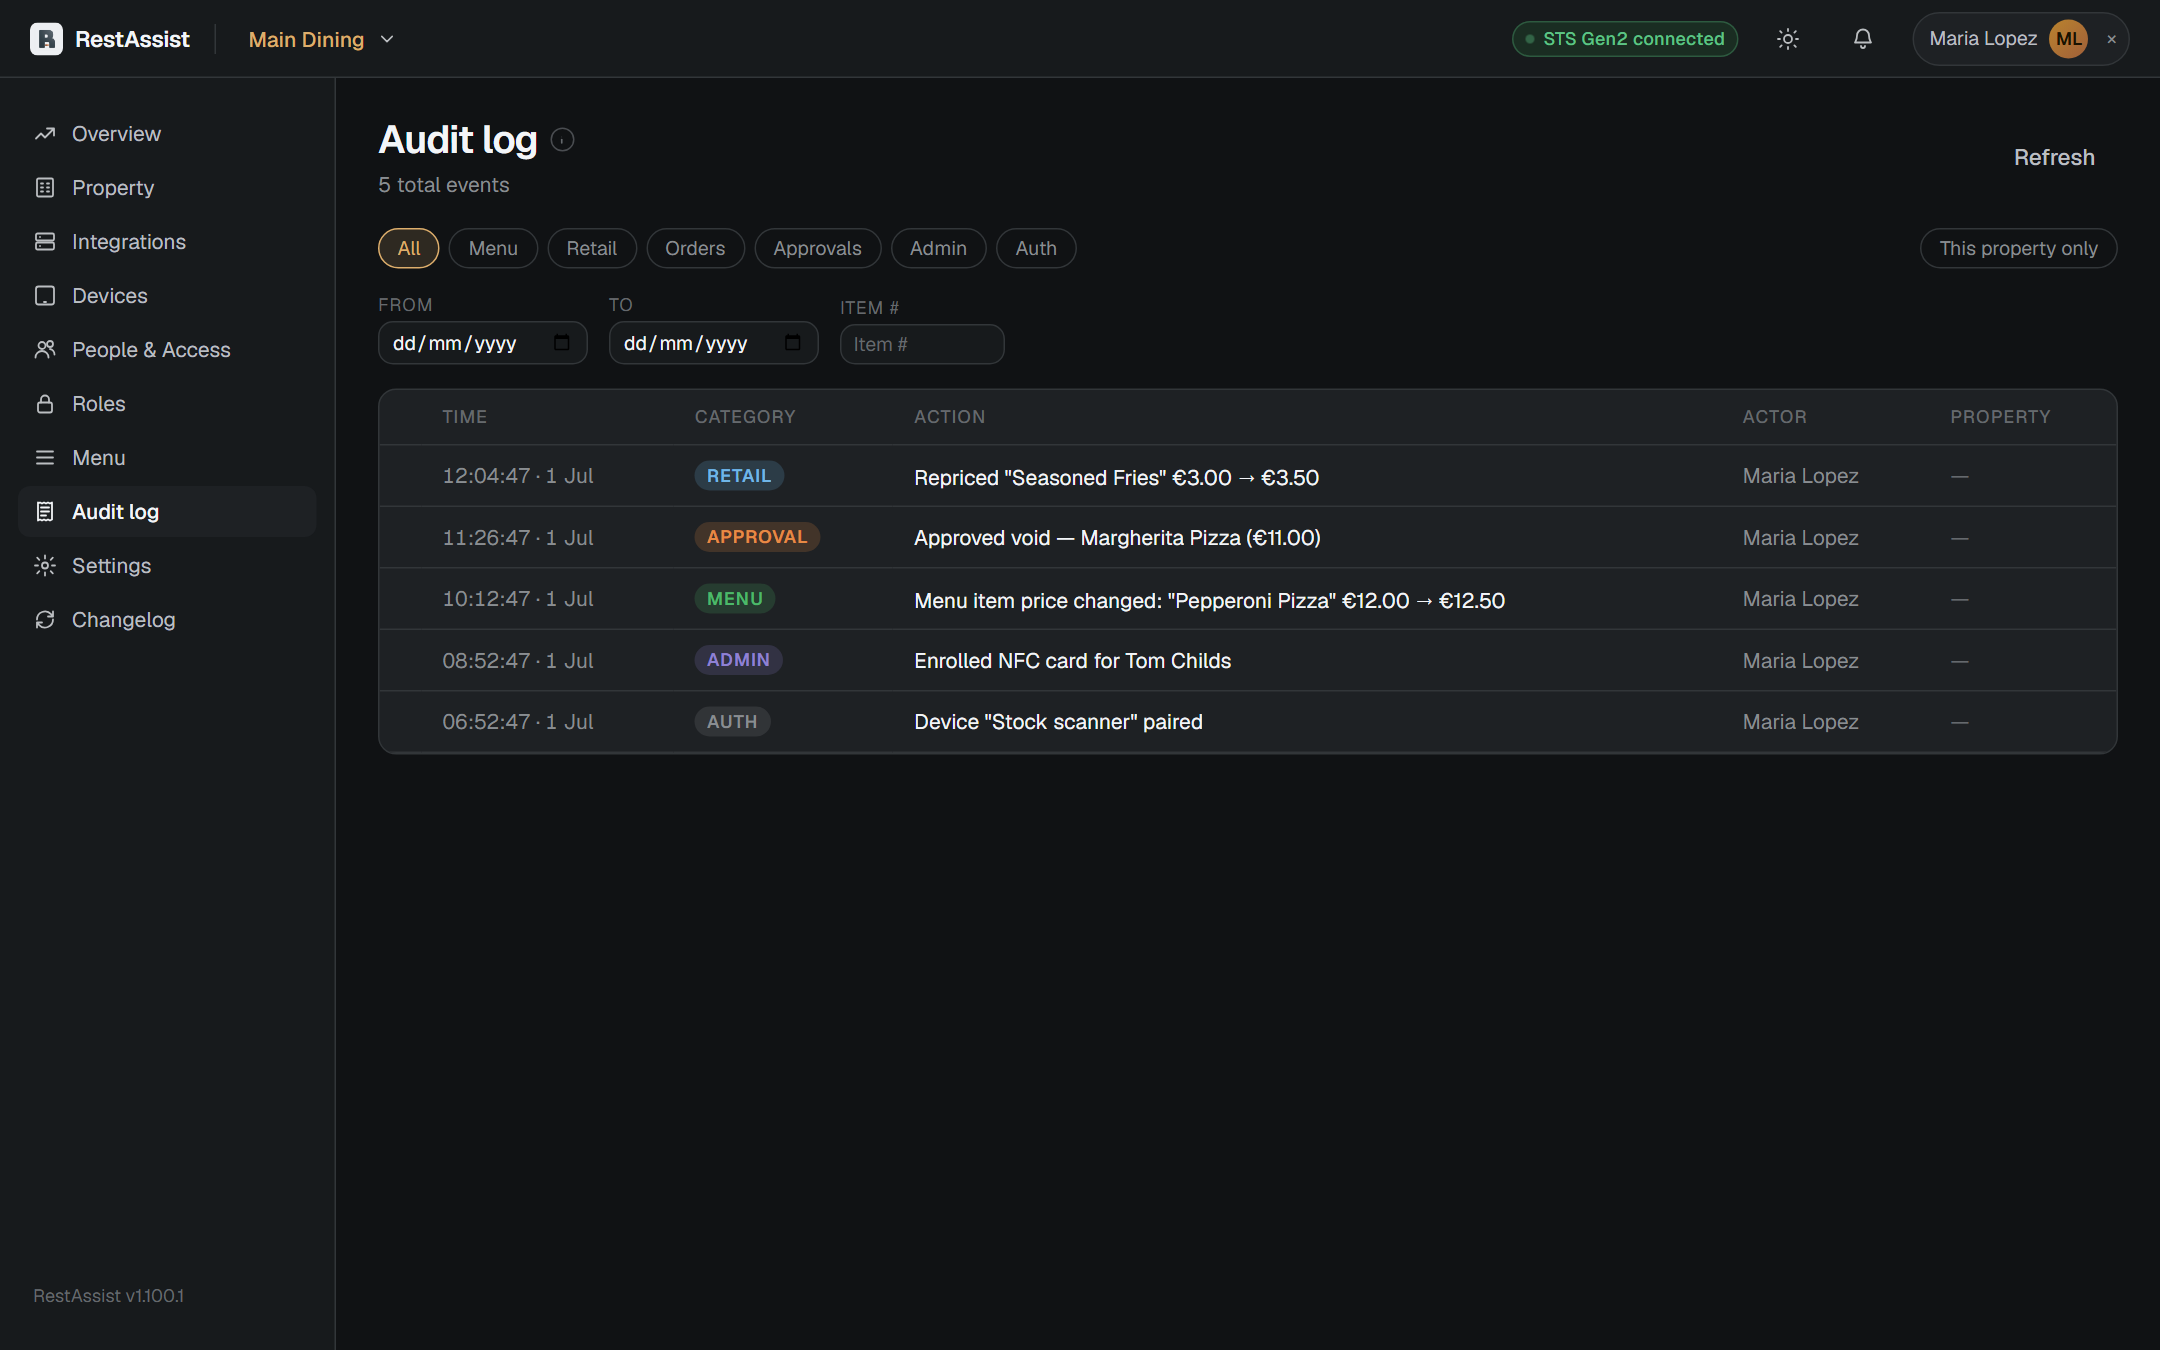
Task: Click the Audit log document icon
Action: pyautogui.click(x=45, y=512)
